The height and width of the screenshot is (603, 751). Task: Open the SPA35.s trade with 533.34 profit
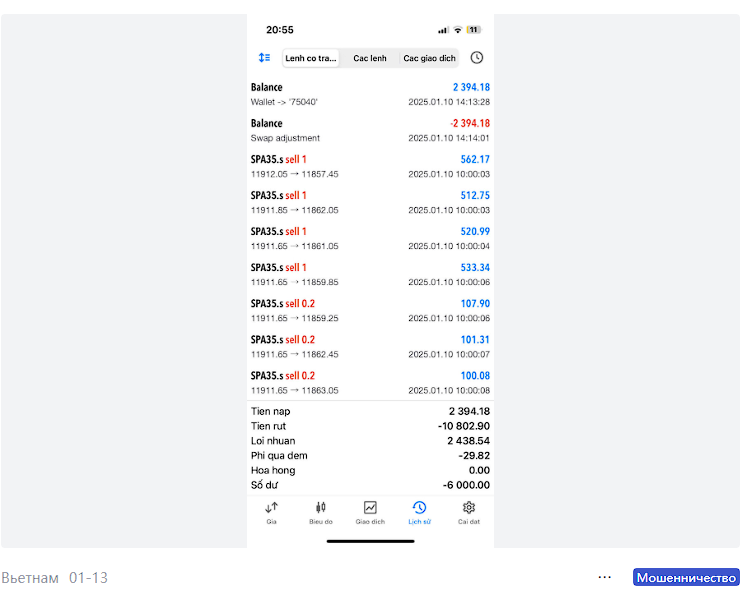pos(370,274)
